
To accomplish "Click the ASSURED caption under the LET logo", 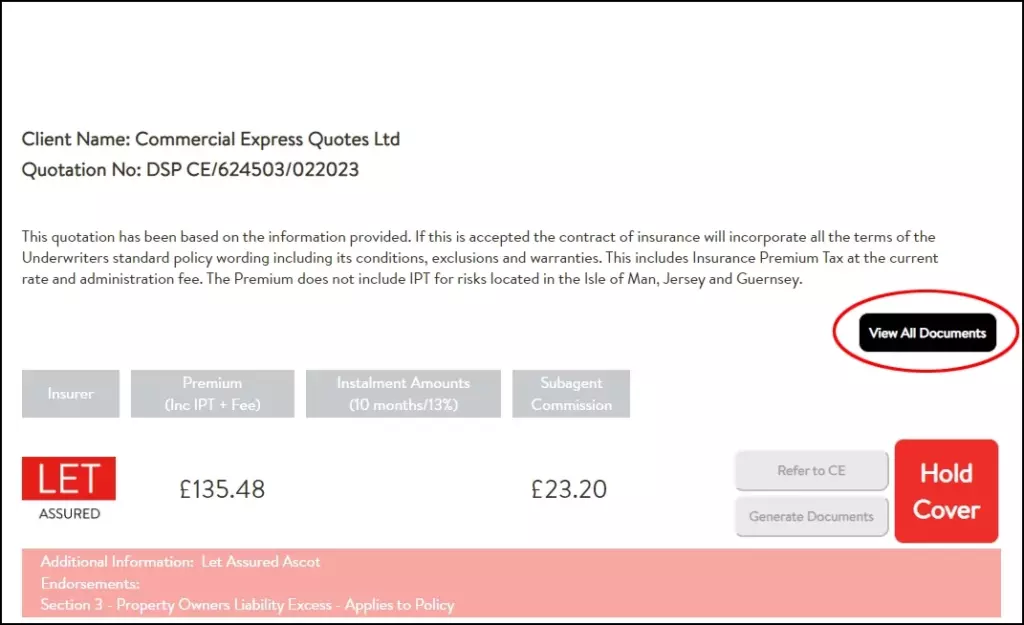I will pyautogui.click(x=69, y=514).
